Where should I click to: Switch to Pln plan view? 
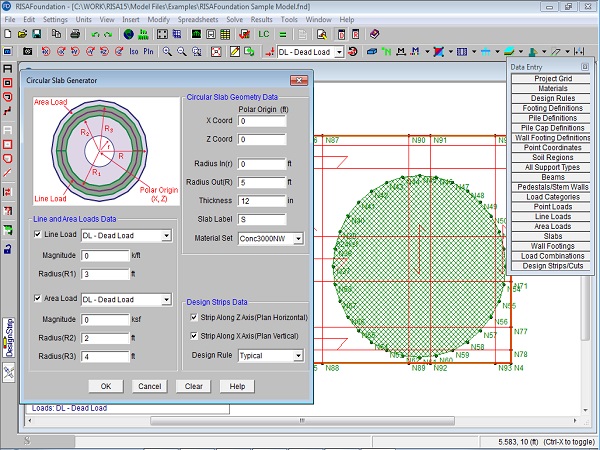(x=148, y=51)
